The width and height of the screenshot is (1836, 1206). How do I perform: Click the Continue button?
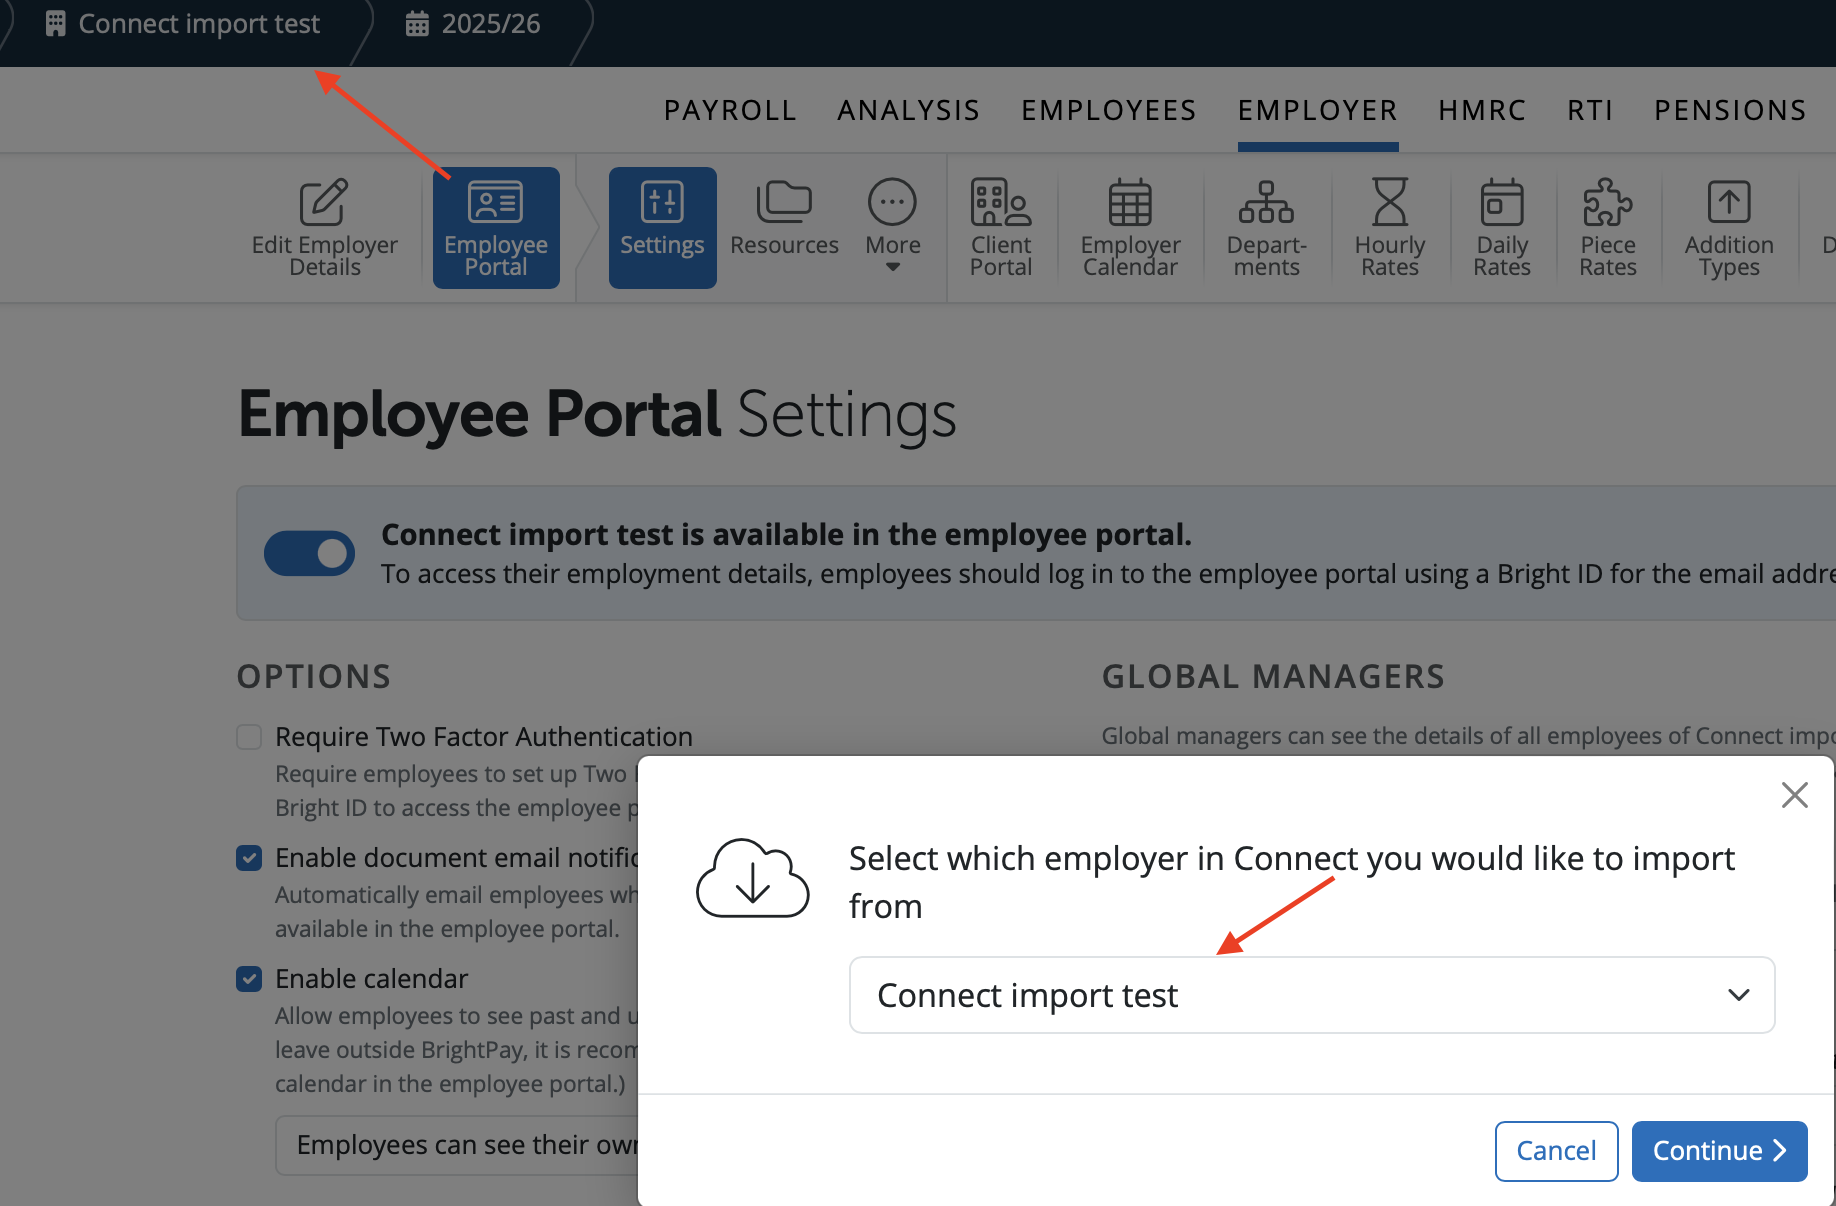coord(1718,1151)
